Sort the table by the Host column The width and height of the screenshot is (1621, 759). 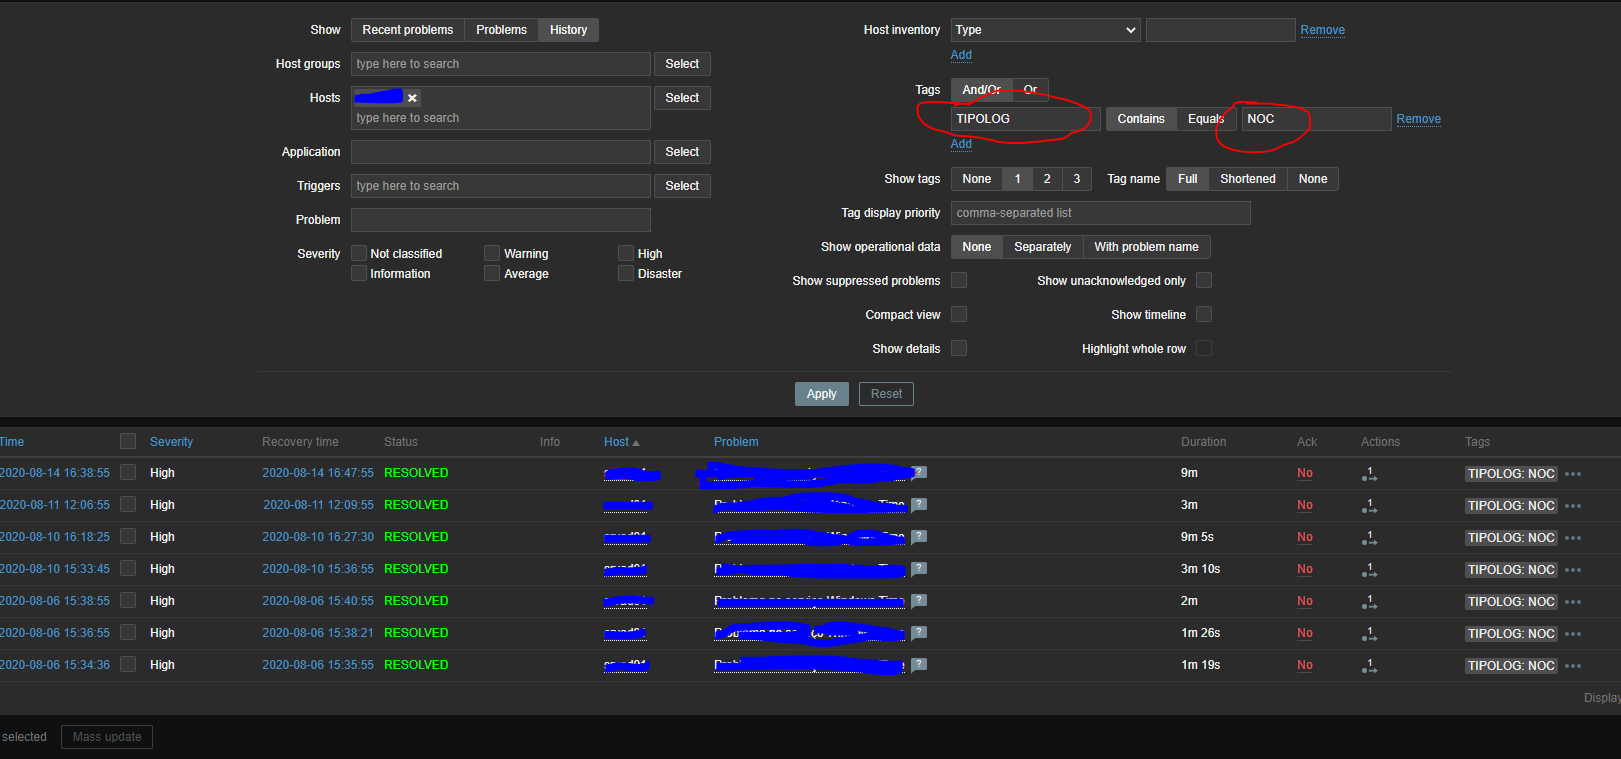click(616, 442)
